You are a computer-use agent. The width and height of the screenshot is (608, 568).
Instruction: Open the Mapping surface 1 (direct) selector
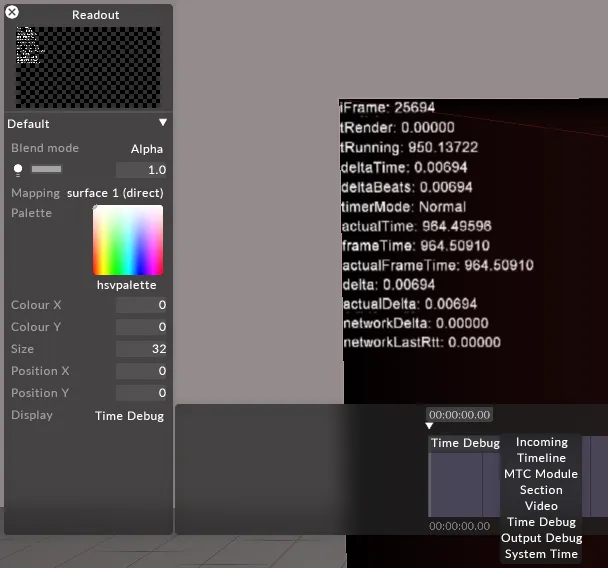(115, 193)
